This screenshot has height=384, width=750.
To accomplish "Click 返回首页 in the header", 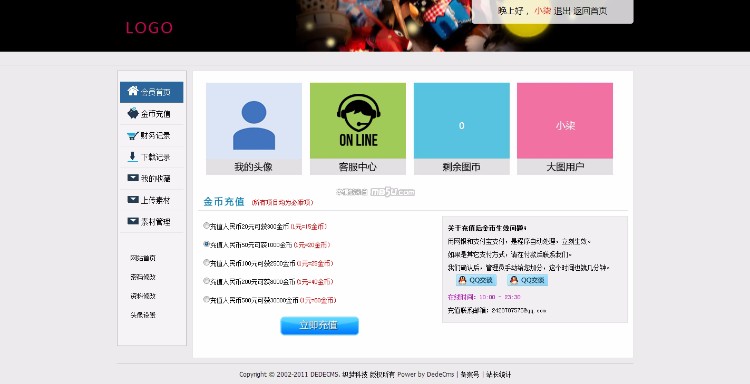I will coord(590,11).
